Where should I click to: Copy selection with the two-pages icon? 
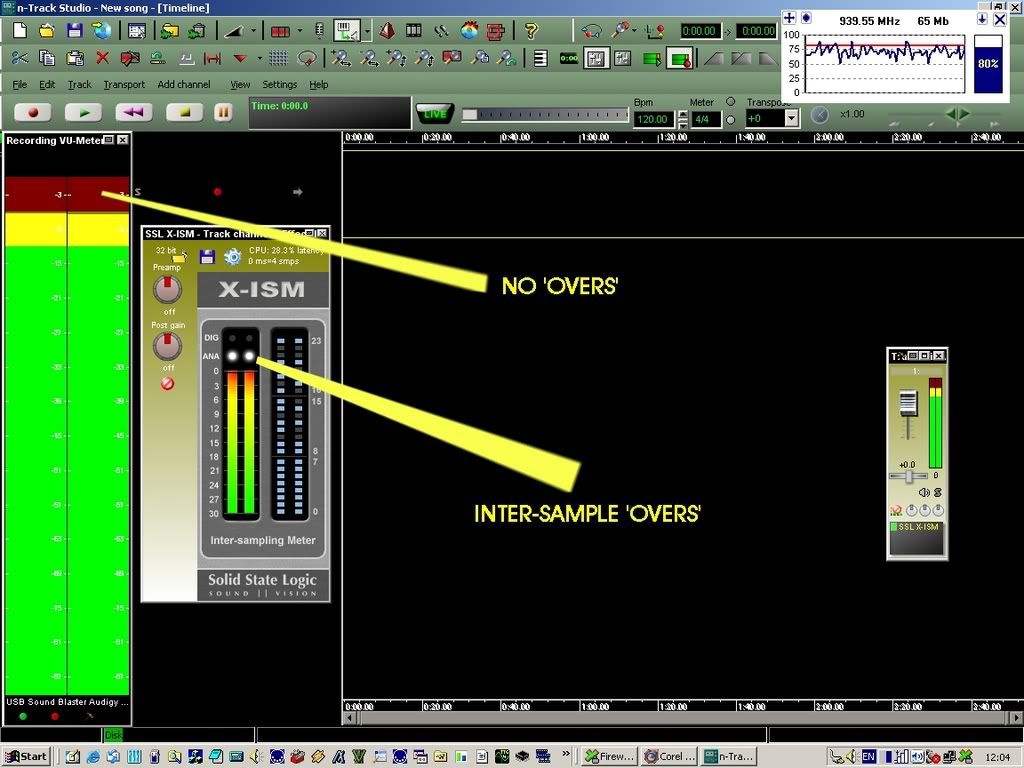(47, 59)
